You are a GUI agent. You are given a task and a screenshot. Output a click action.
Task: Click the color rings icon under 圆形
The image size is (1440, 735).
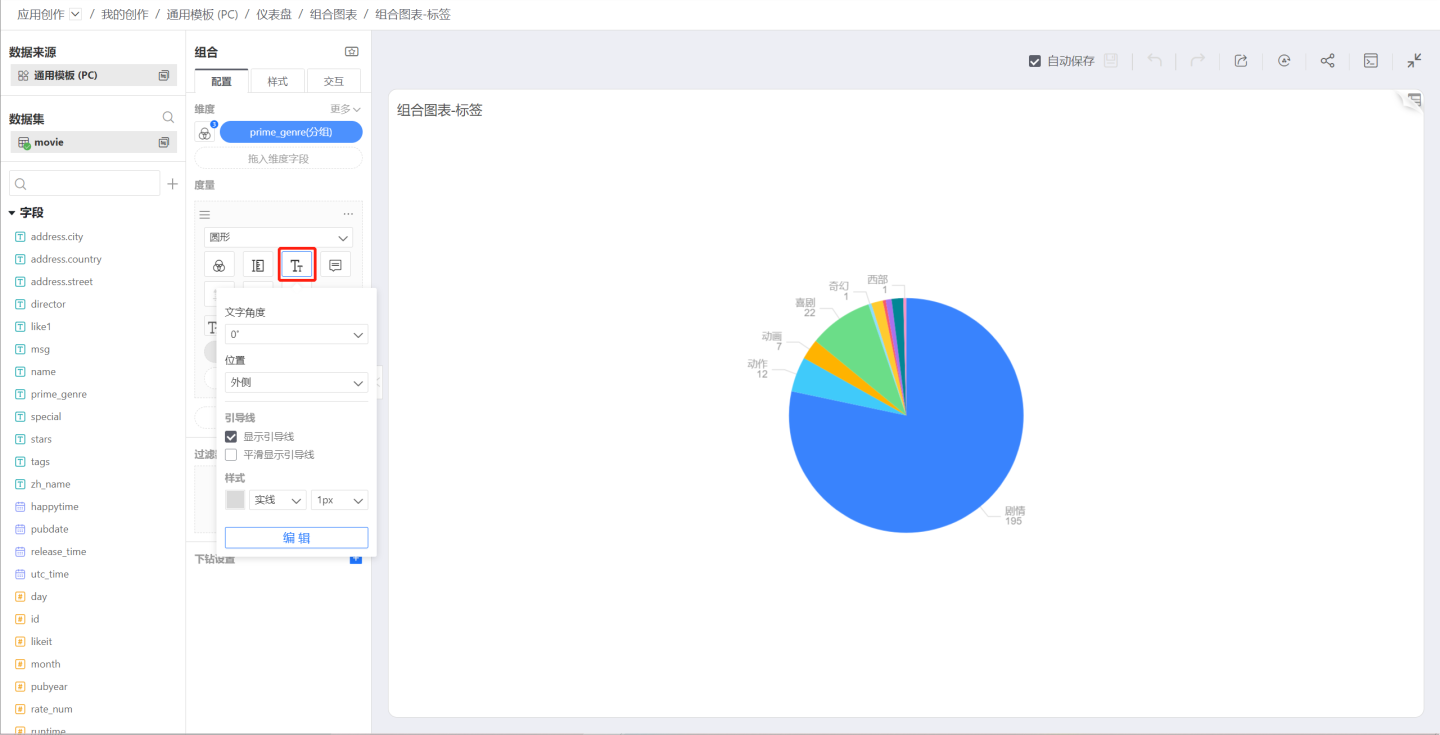pos(219,265)
